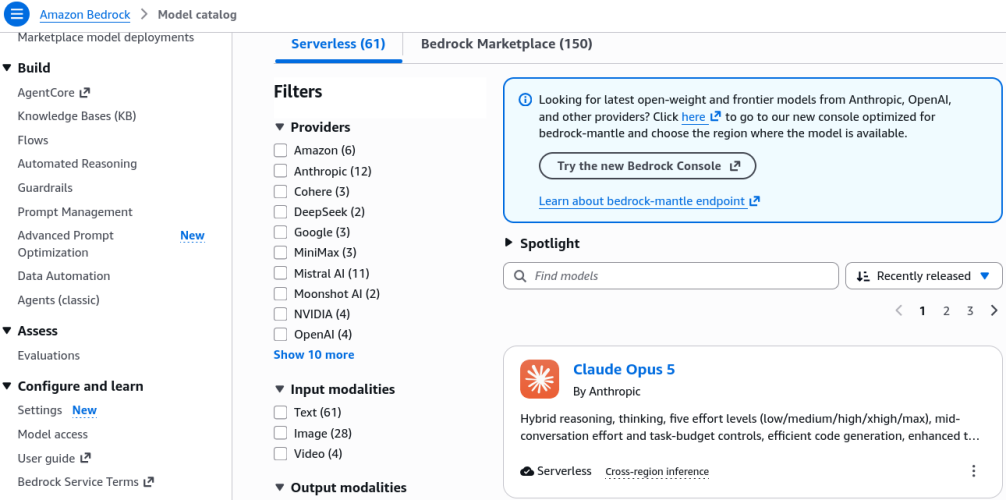Click the Claude Opus 5 Anthropic logo
Image resolution: width=1006 pixels, height=500 pixels.
pos(540,379)
